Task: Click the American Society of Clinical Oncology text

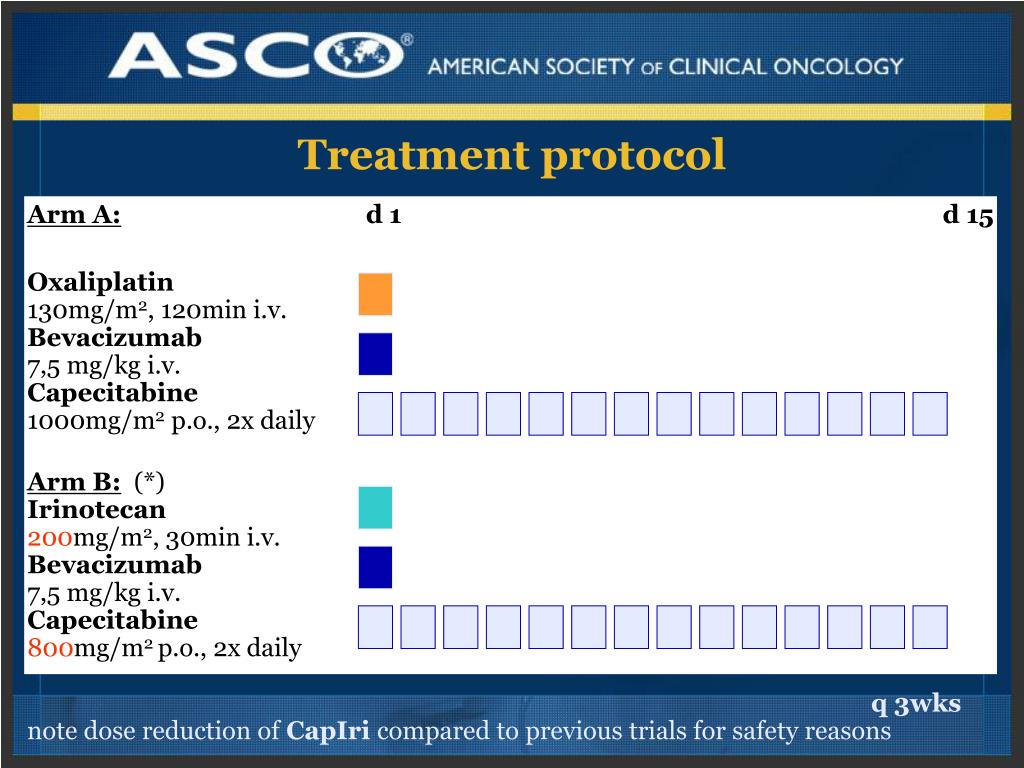Action: tap(665, 67)
